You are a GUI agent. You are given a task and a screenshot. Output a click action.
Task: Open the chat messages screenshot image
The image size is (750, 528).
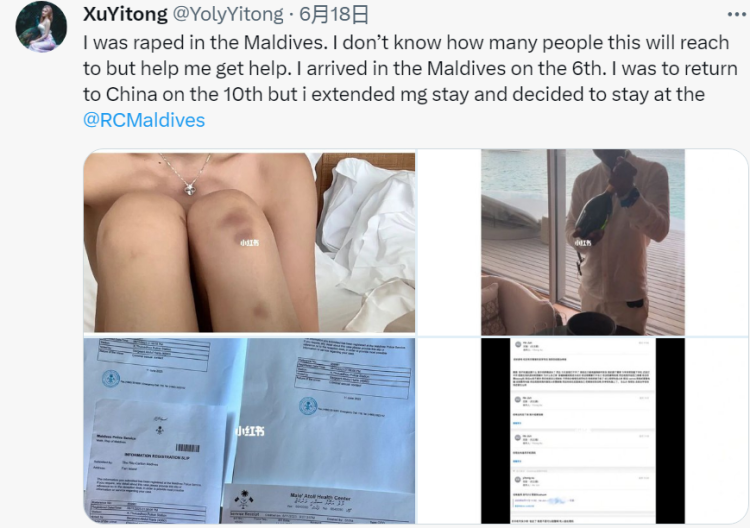click(583, 431)
